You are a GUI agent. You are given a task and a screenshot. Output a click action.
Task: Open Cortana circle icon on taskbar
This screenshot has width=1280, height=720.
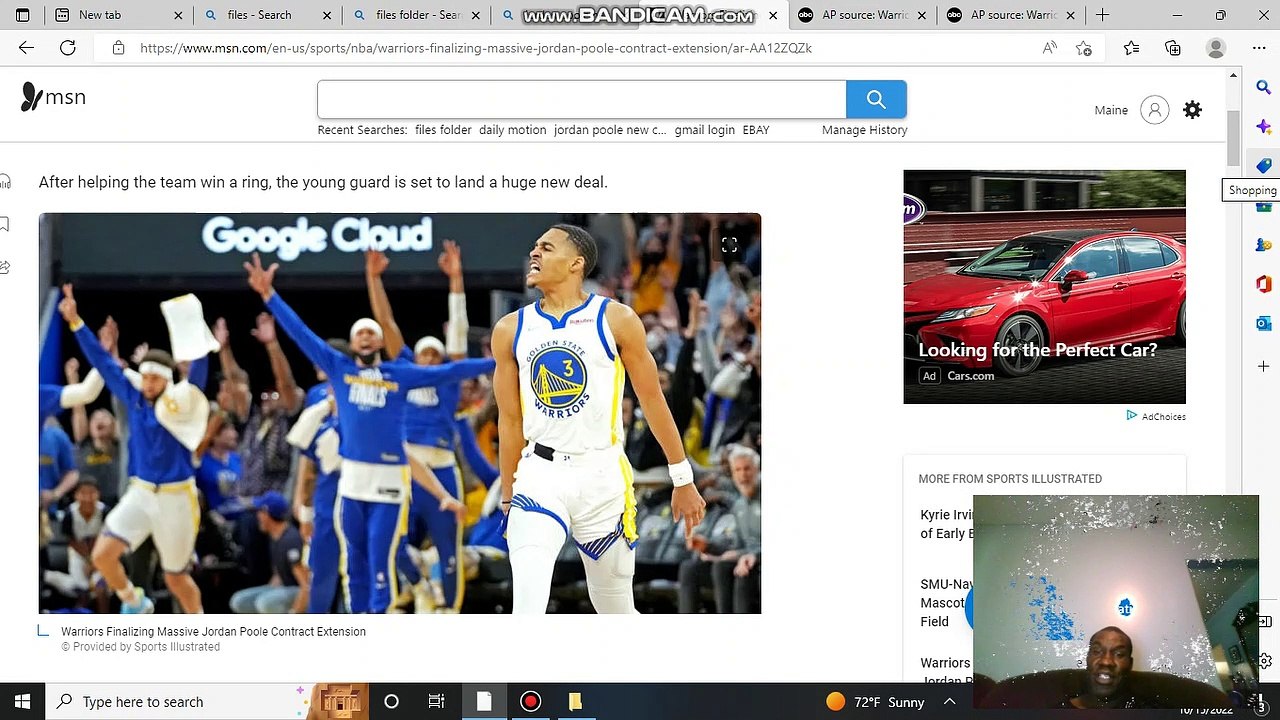(391, 701)
